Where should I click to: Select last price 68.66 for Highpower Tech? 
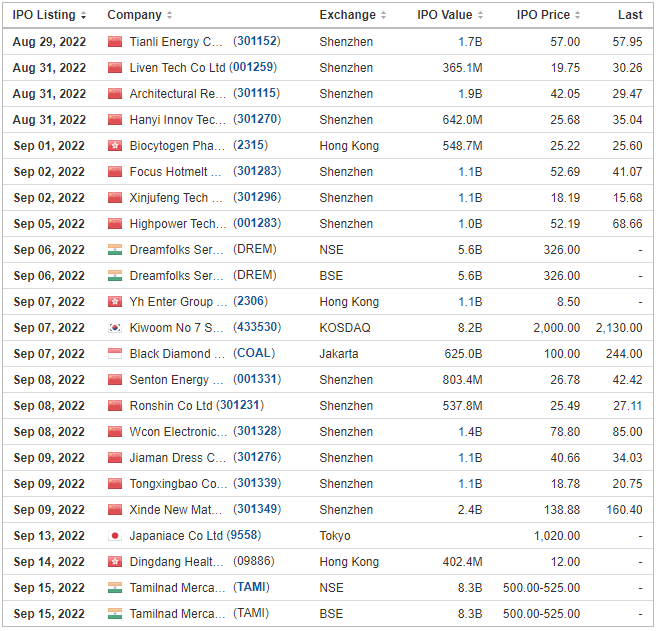pyautogui.click(x=627, y=224)
